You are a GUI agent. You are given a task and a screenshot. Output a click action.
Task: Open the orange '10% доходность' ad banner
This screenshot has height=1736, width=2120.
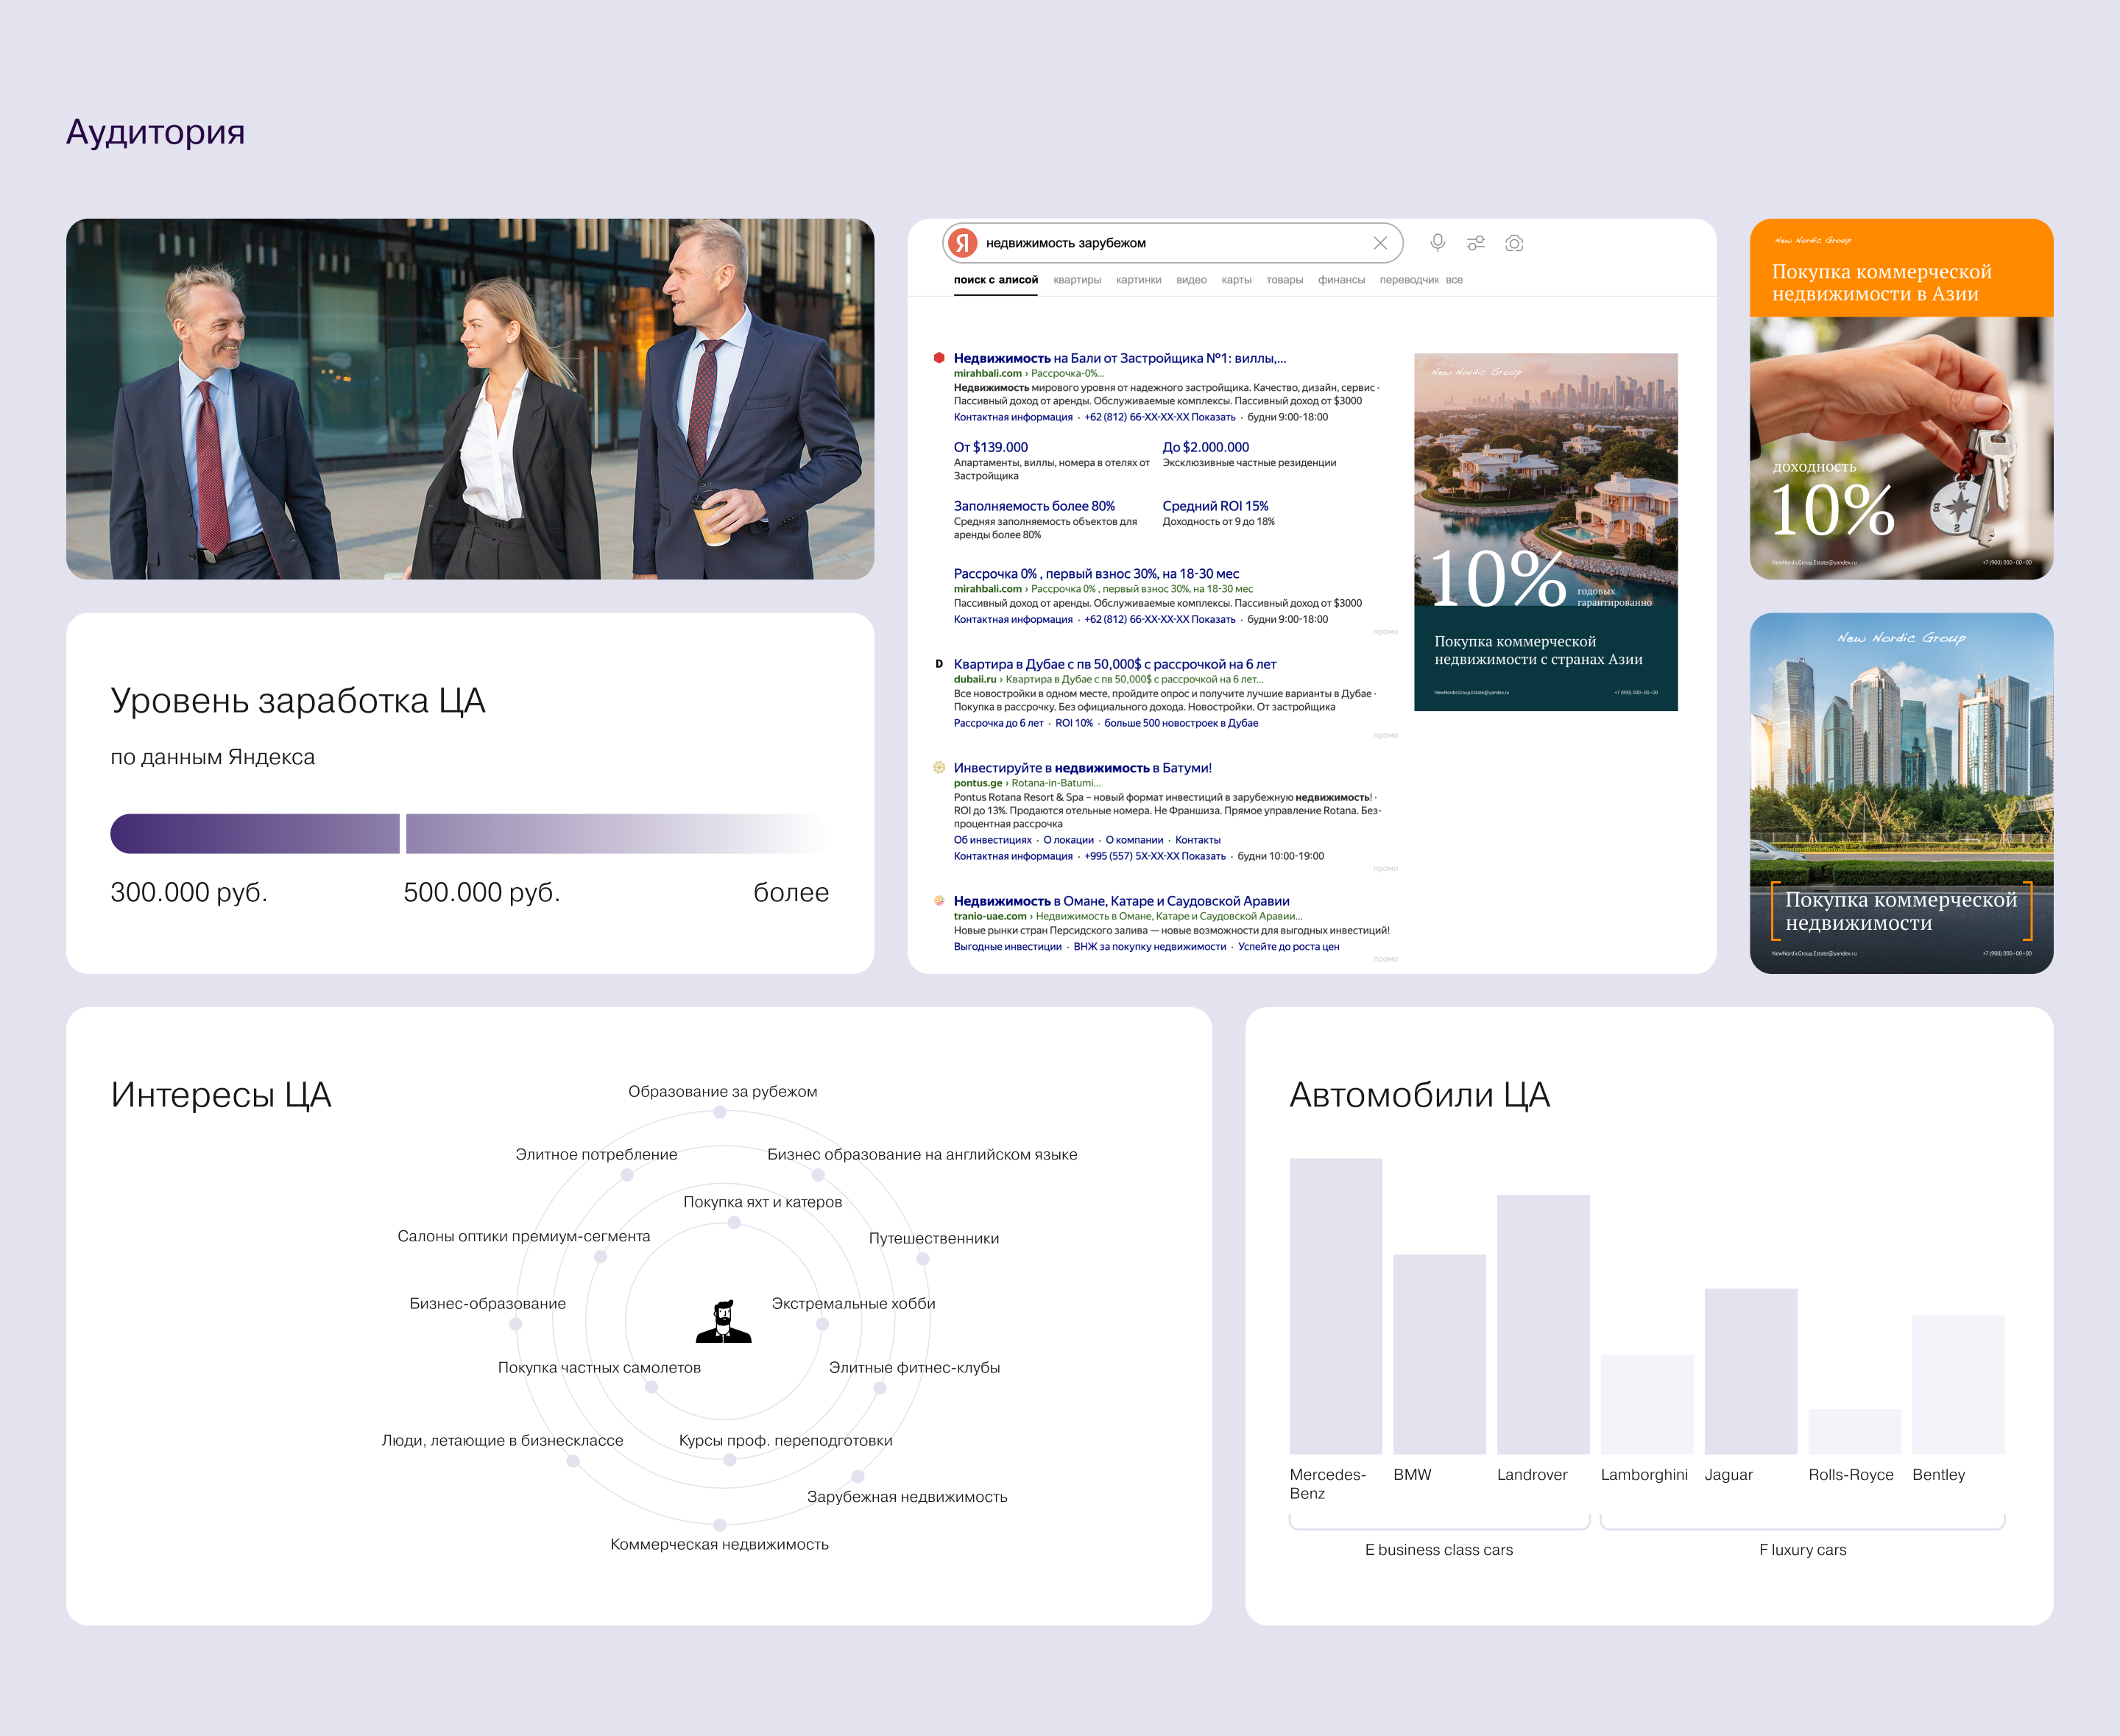point(1900,399)
